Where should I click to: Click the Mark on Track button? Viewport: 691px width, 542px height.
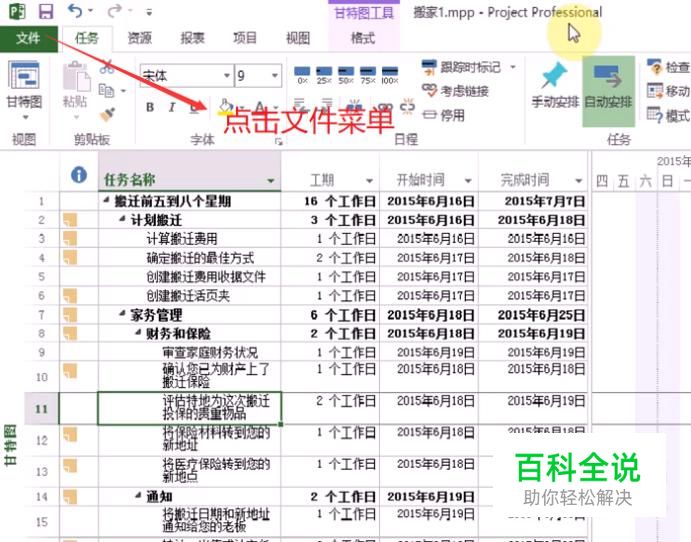461,67
